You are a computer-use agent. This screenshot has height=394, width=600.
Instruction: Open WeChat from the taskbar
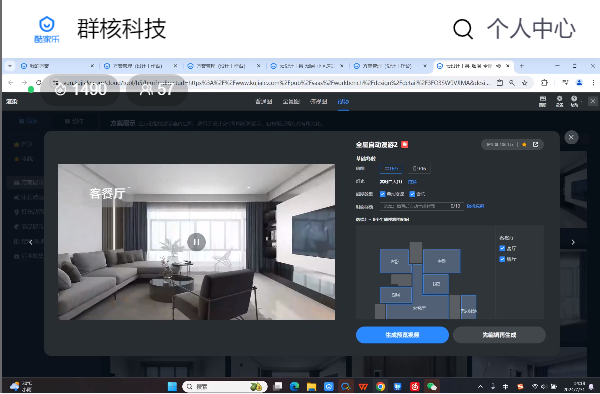pos(432,386)
